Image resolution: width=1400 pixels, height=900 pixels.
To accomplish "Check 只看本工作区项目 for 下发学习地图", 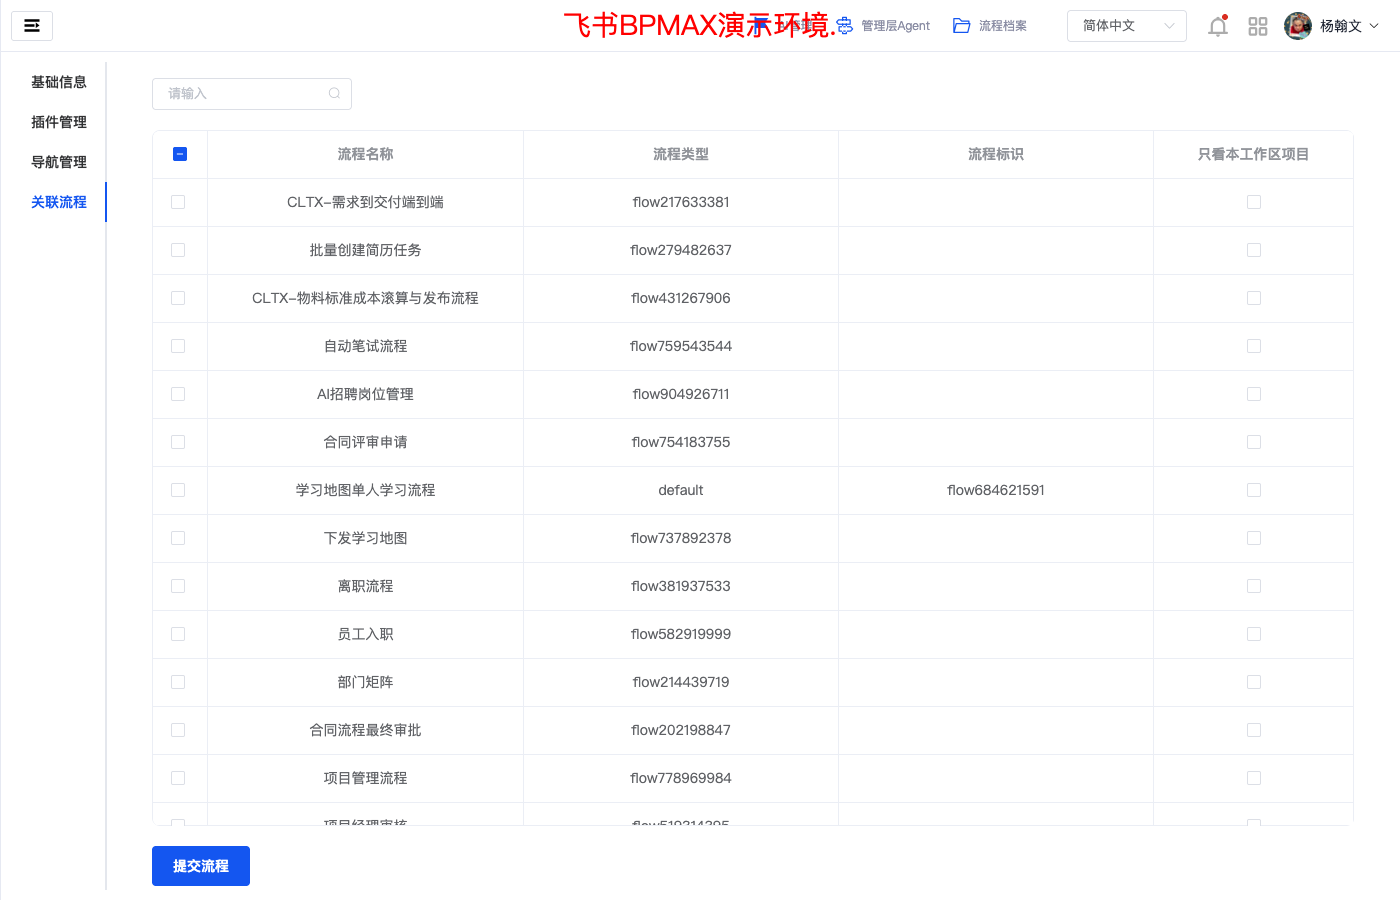I will click(1254, 538).
